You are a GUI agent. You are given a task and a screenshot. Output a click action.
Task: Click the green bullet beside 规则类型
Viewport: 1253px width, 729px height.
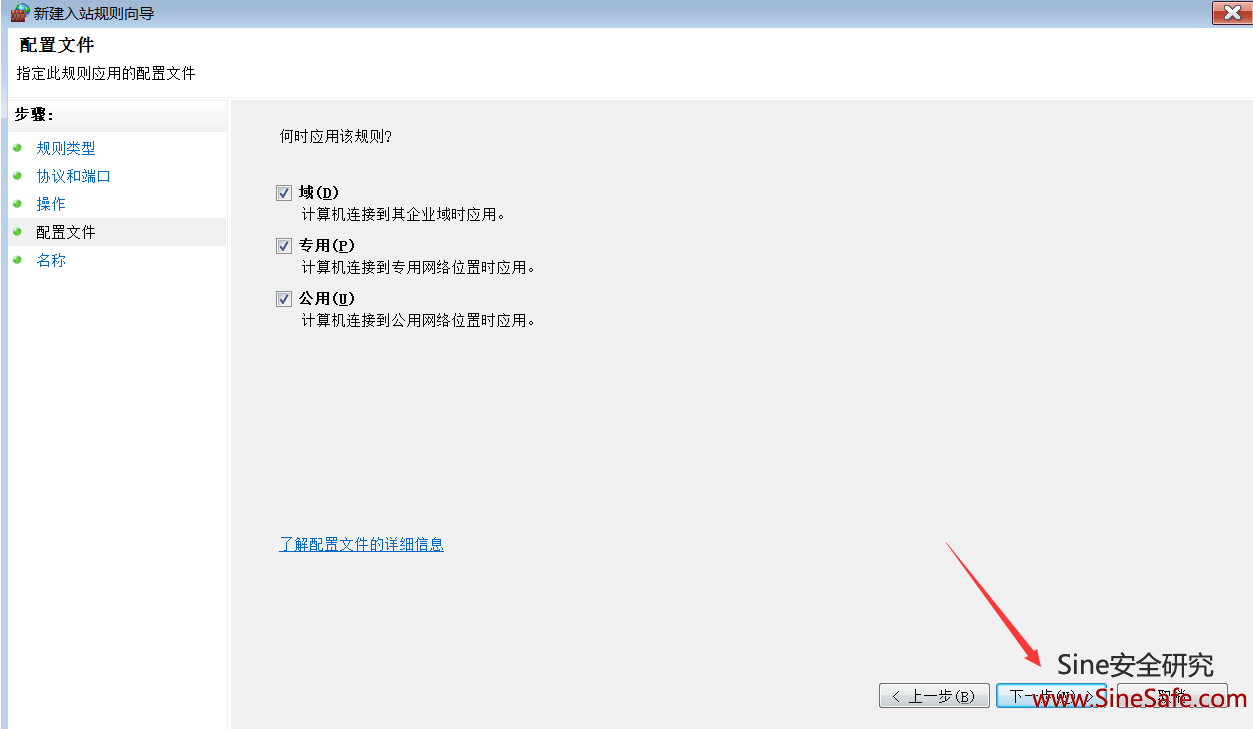(x=17, y=148)
